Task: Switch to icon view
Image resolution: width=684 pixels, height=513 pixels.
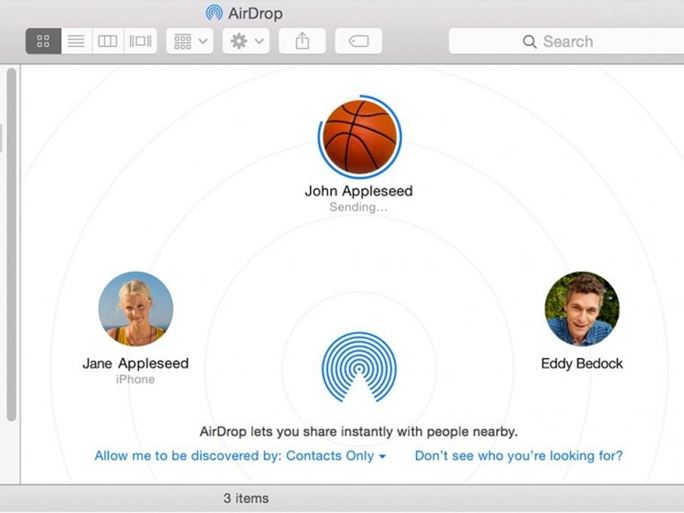Action: click(43, 41)
